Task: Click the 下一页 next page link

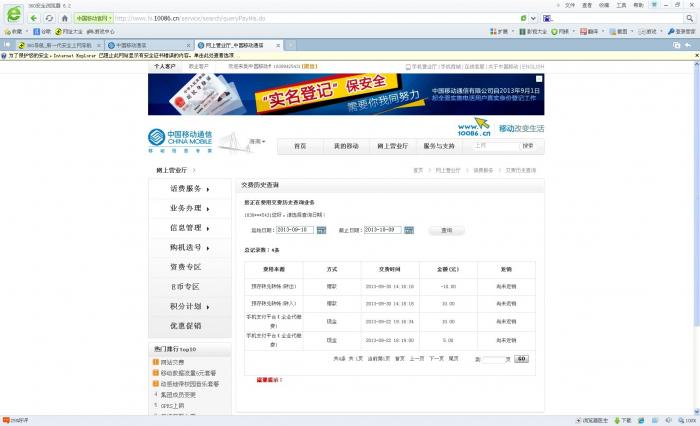Action: click(436, 359)
